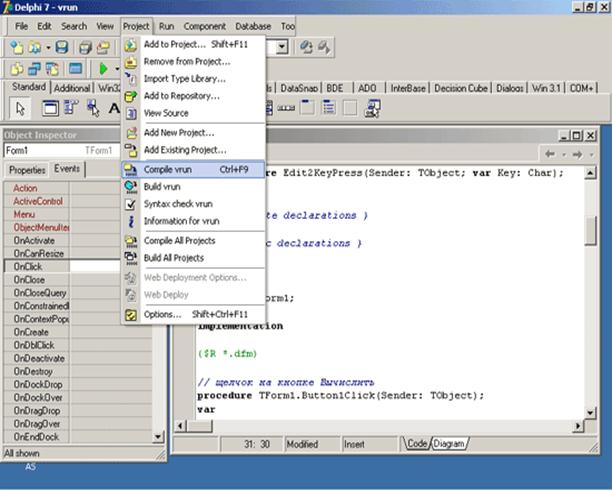Select the ScrollBar component in palette
Viewport: 612px width, 491px height.
coord(286,108)
